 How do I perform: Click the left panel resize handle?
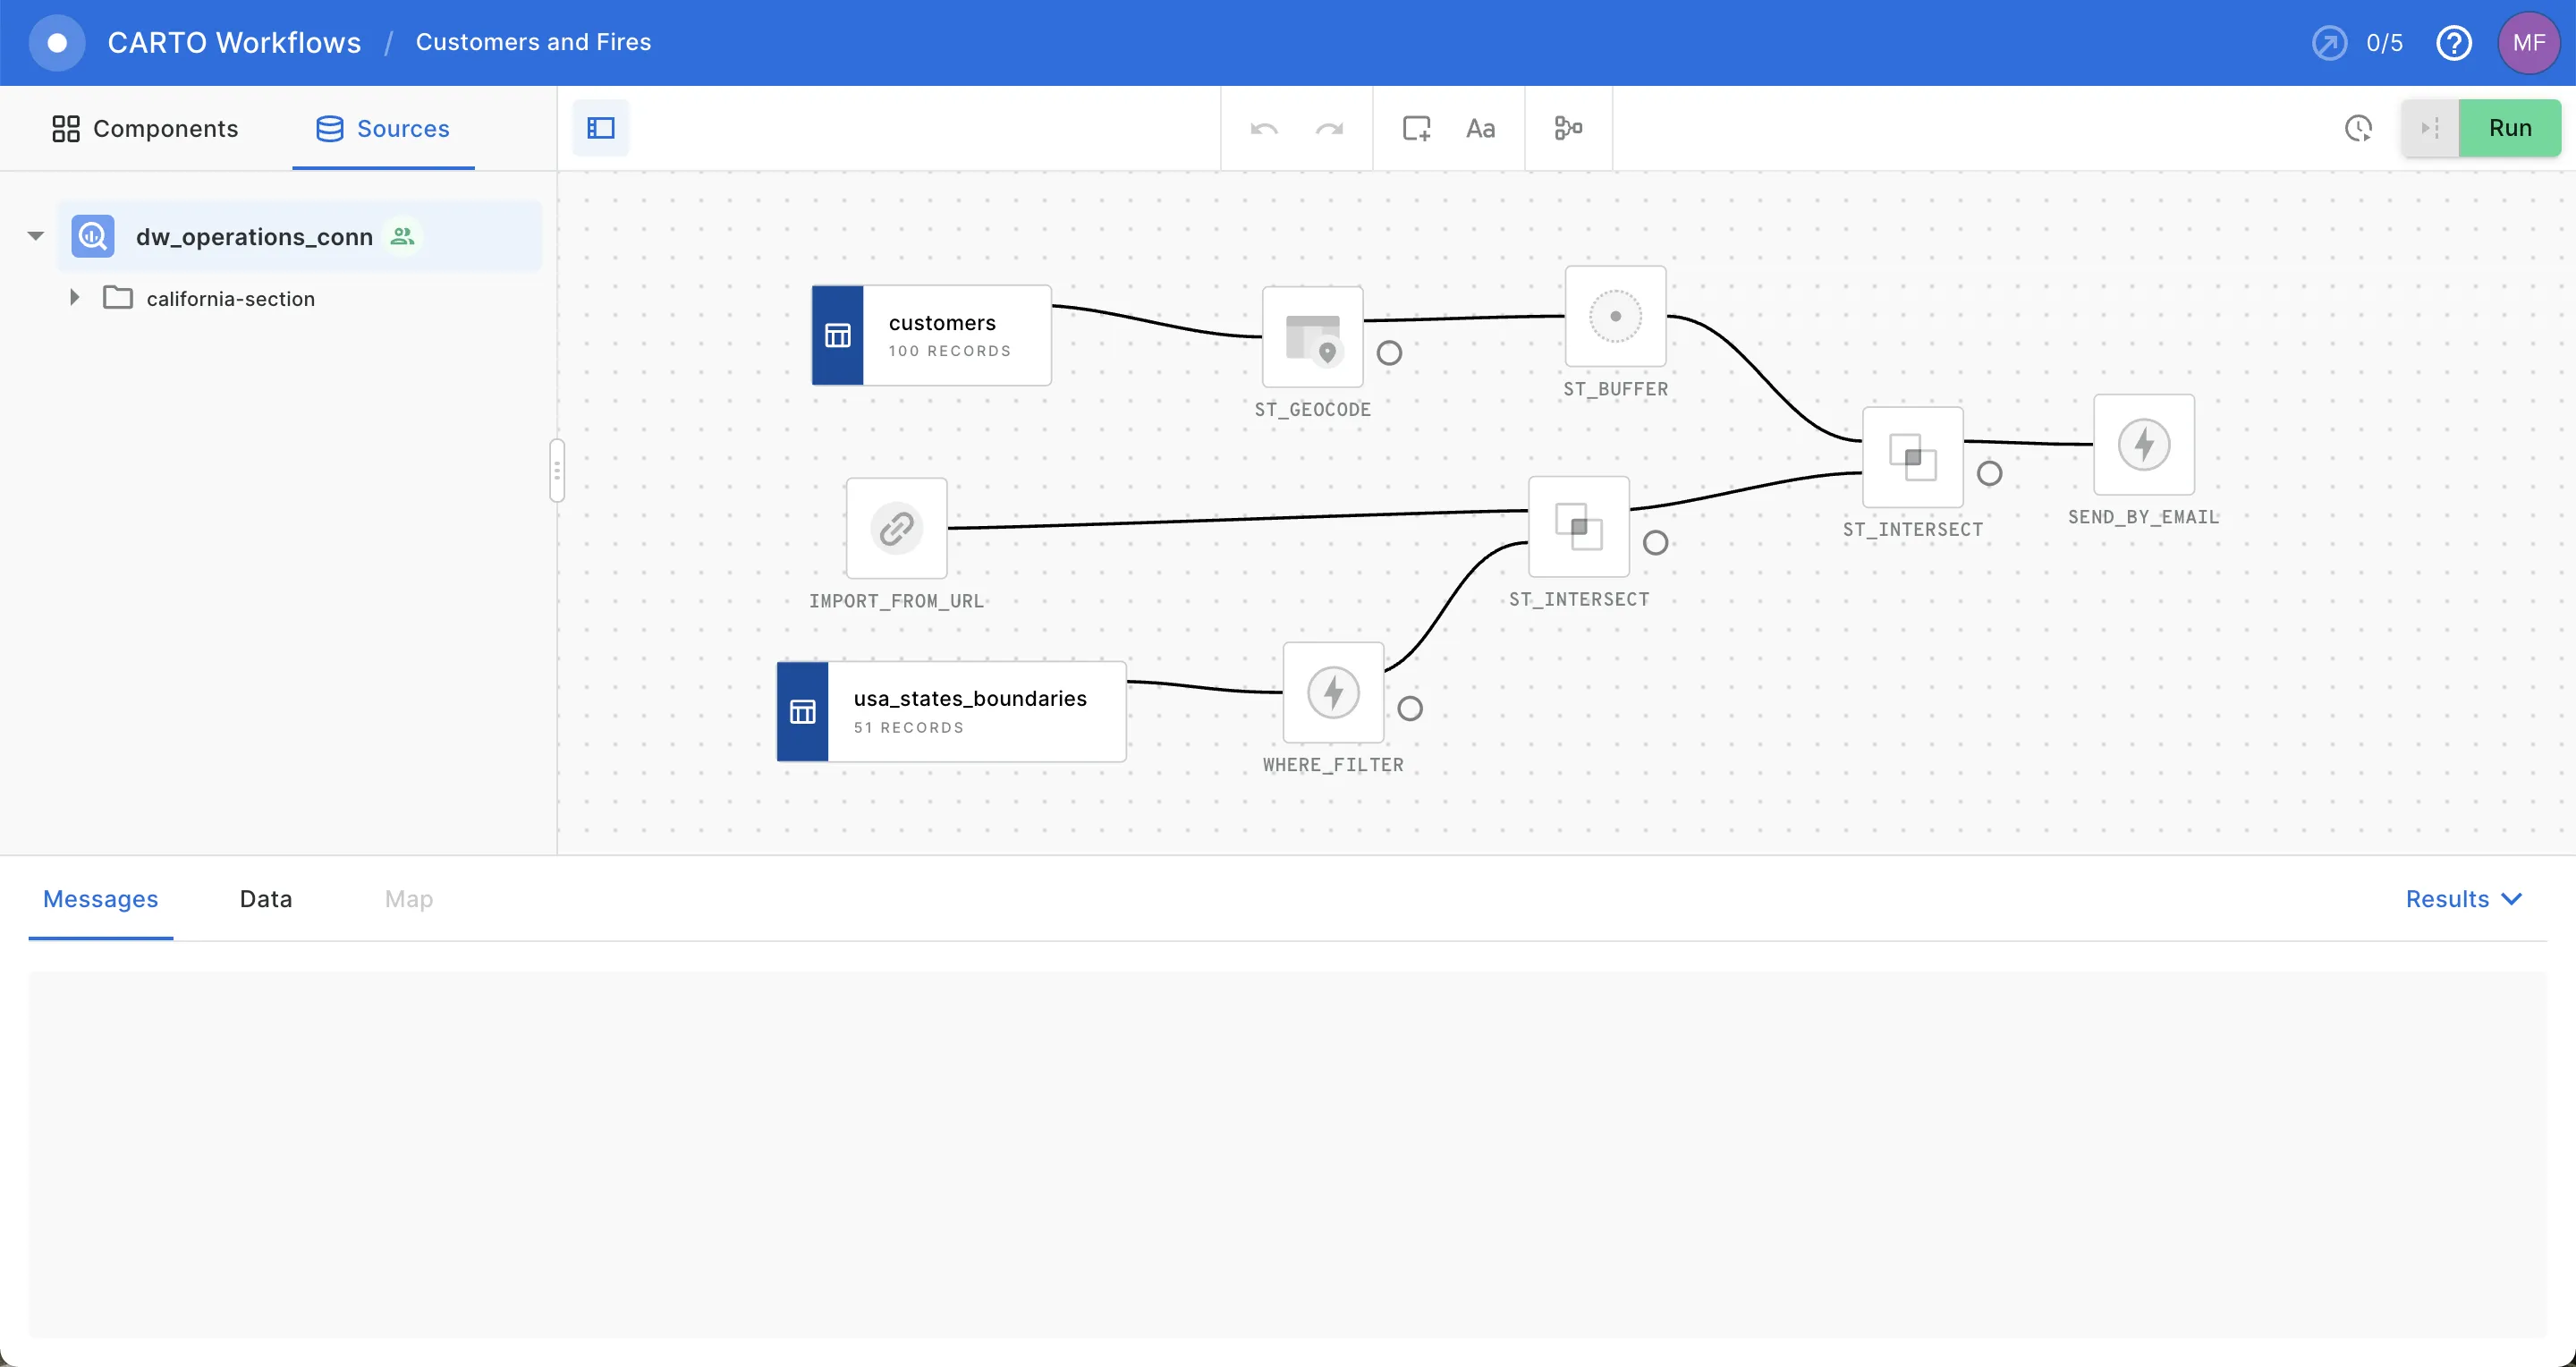(x=557, y=470)
